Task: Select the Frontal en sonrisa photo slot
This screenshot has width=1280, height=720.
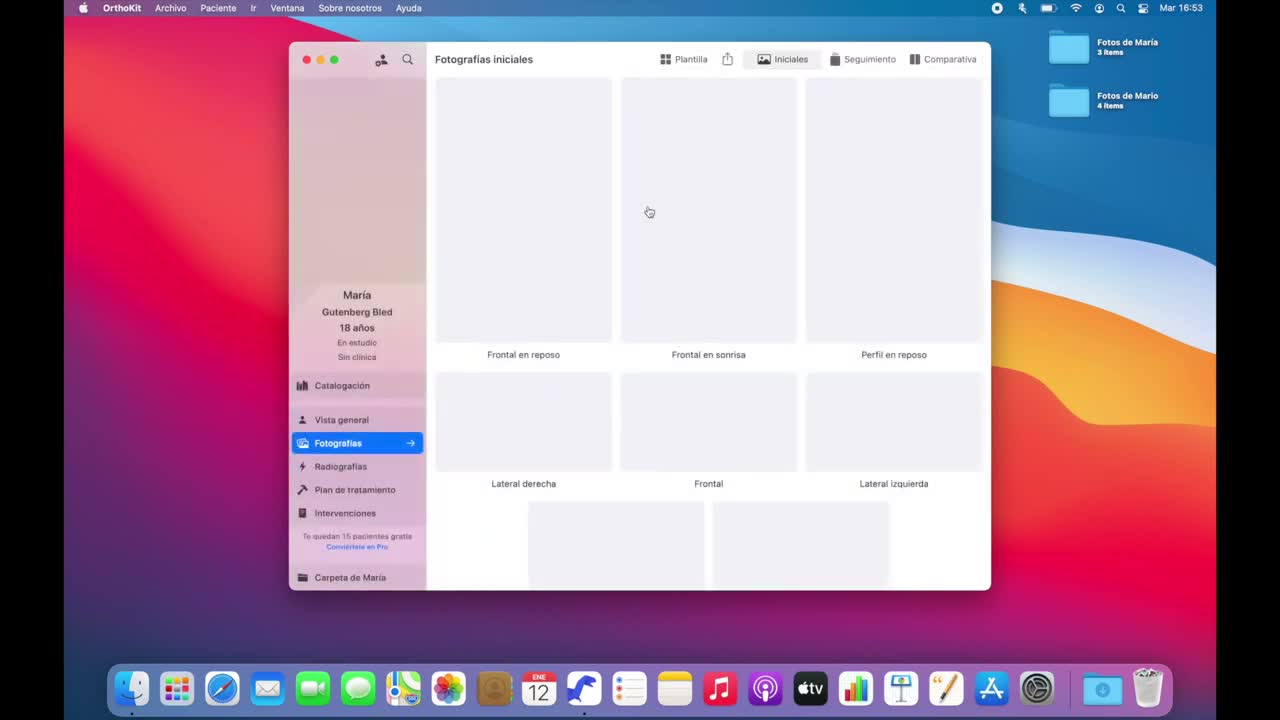Action: tap(708, 210)
